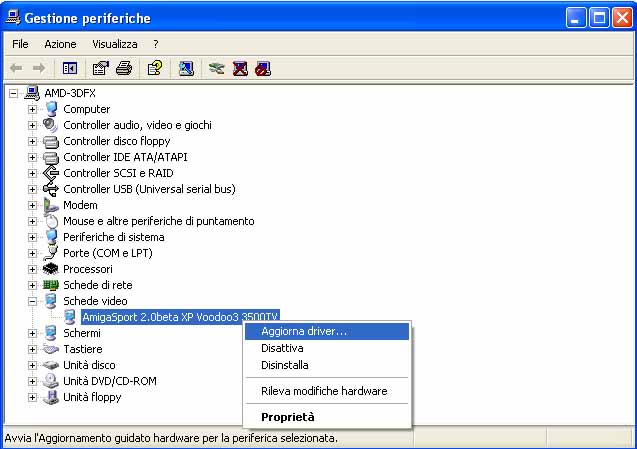Screen dimensions: 637x449
Task: Click the Forward arrow toolbar button
Action: [x=39, y=68]
